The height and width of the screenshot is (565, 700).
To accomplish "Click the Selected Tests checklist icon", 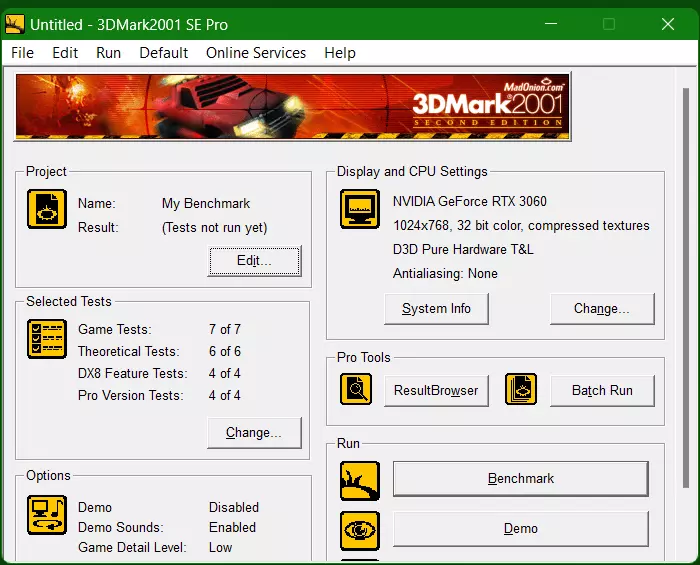I will click(47, 339).
